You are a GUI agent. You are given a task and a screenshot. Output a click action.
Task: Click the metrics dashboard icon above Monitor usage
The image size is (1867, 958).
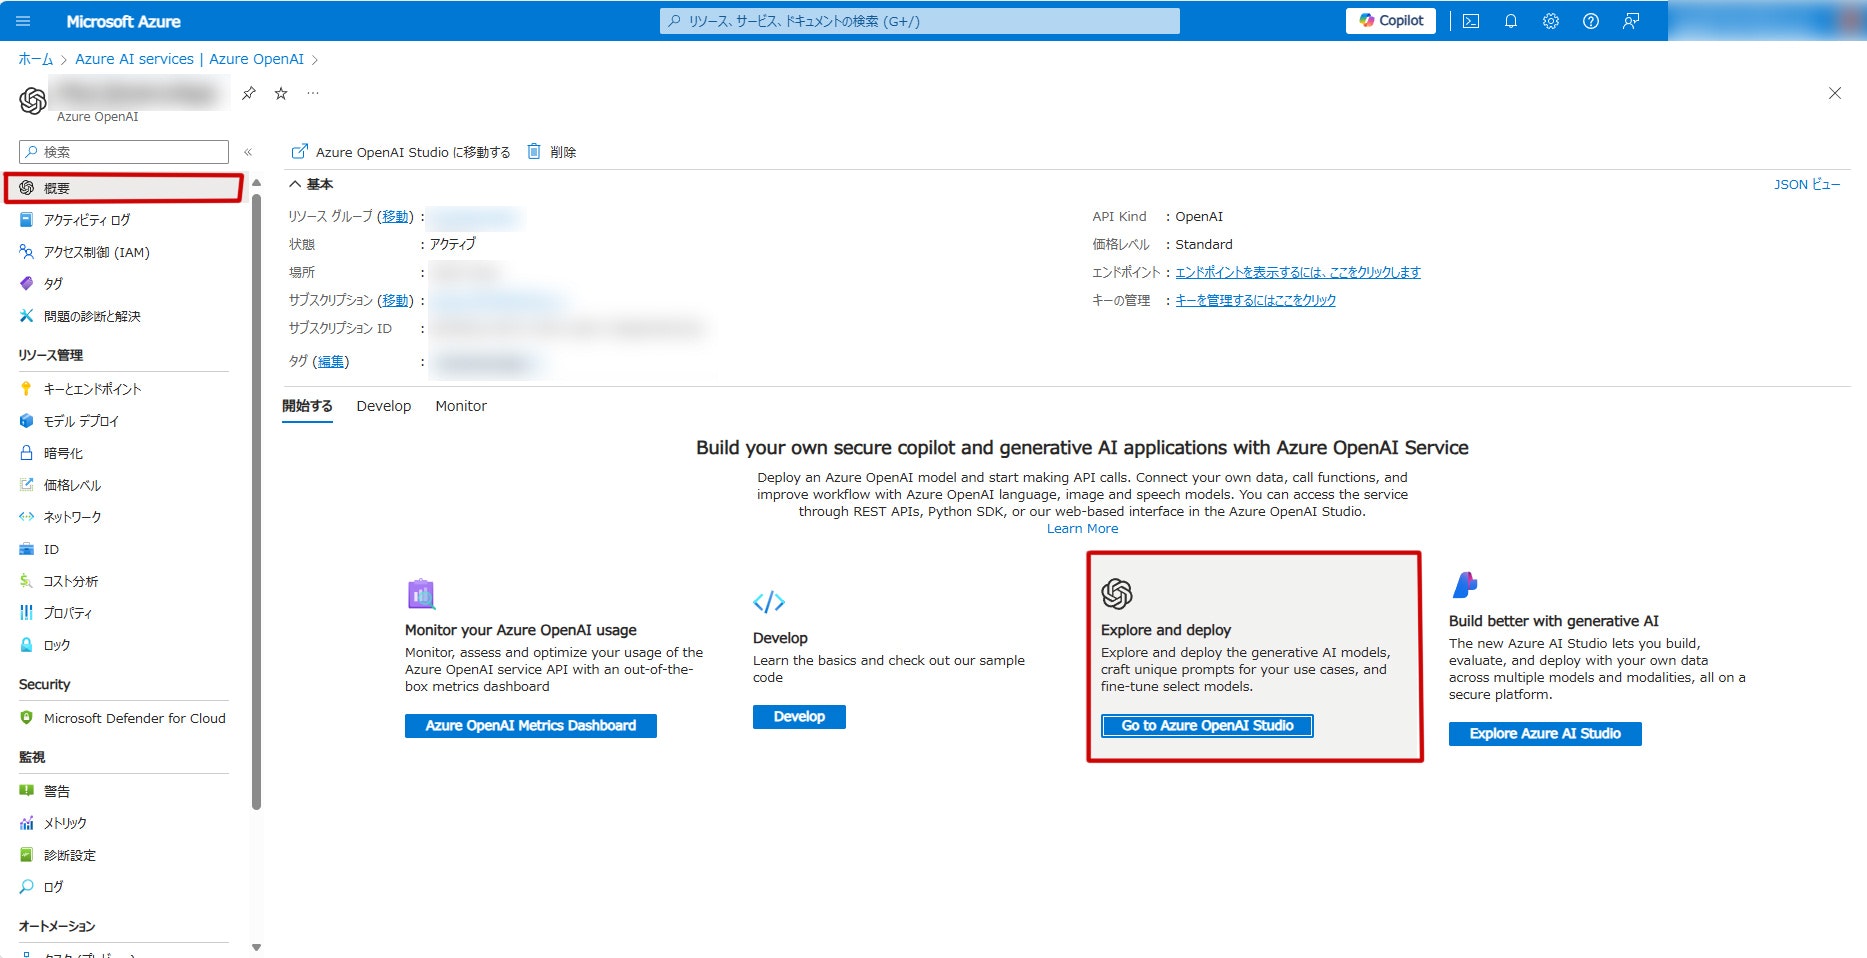(x=421, y=594)
